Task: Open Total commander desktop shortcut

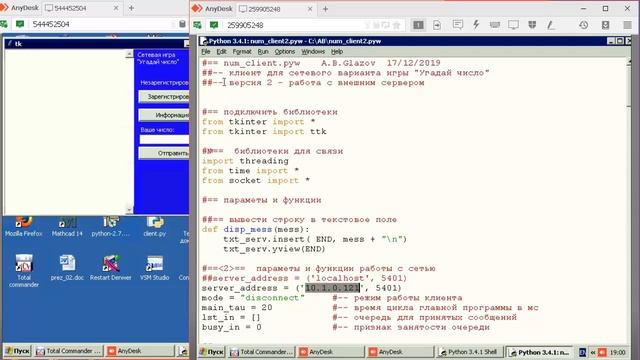Action: 24,271
